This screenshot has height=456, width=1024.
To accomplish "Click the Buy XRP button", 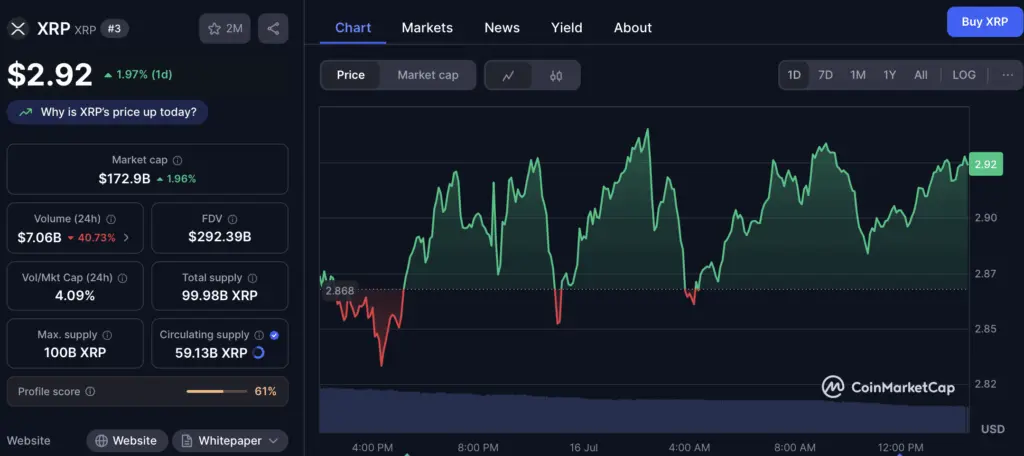I will click(985, 22).
